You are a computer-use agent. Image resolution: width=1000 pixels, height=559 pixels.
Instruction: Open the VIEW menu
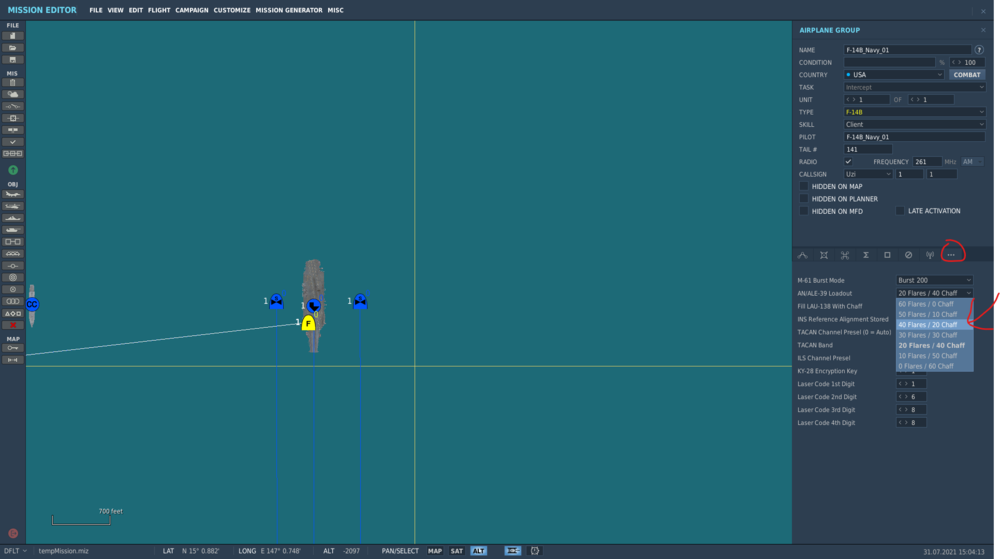pyautogui.click(x=115, y=10)
